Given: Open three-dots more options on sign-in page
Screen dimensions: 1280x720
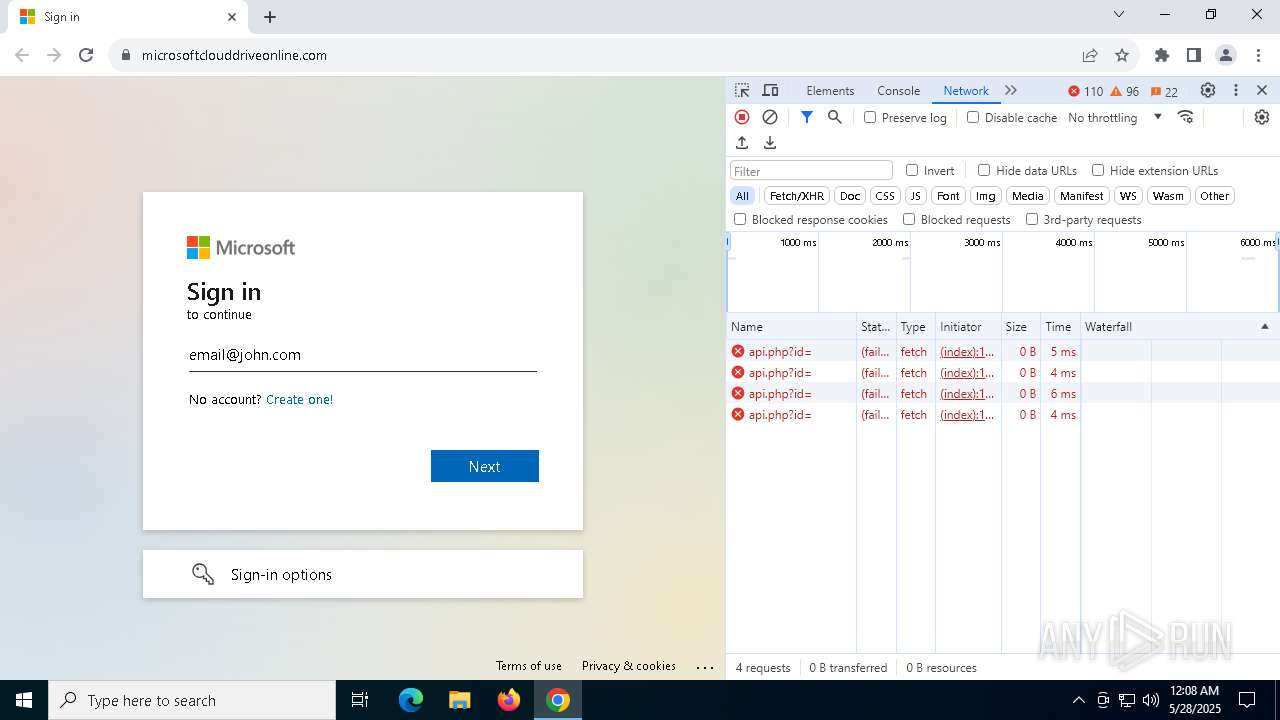Looking at the screenshot, I should click(x=705, y=667).
